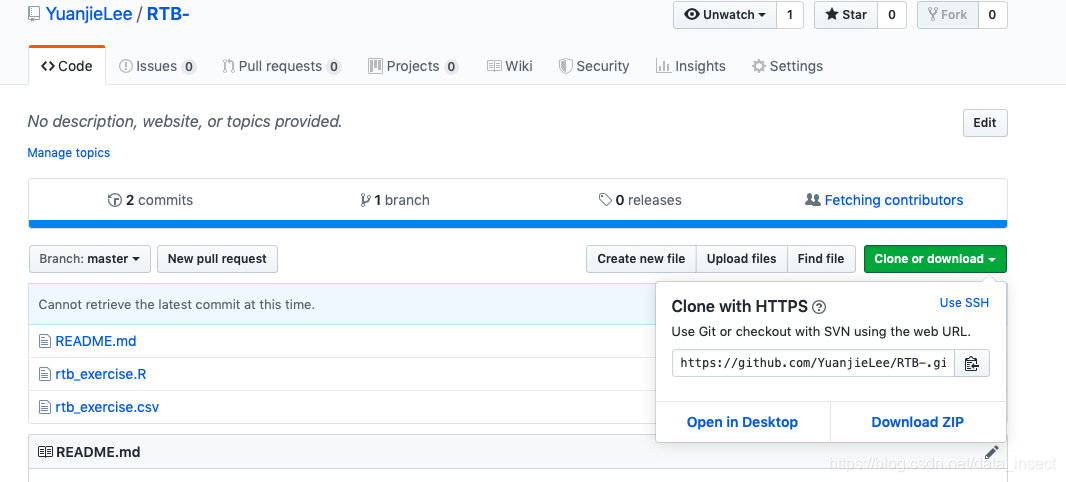Open the Pull requests tab
The width and height of the screenshot is (1066, 482).
pyautogui.click(x=281, y=66)
